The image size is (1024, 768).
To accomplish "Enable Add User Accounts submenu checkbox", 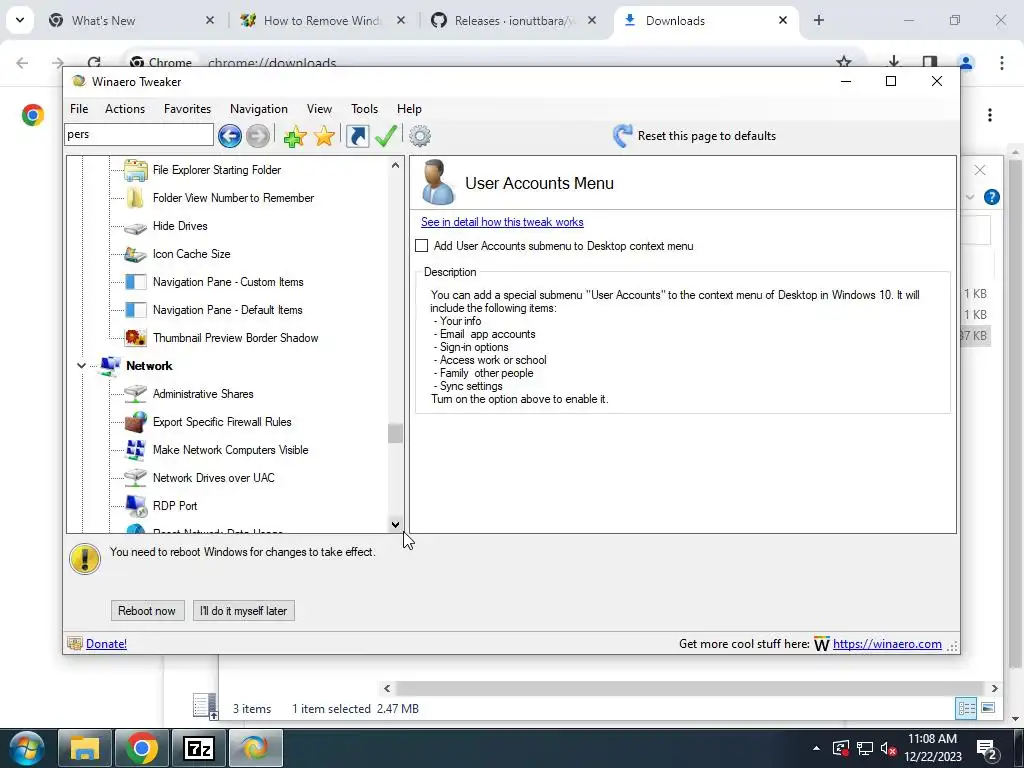I will point(422,246).
